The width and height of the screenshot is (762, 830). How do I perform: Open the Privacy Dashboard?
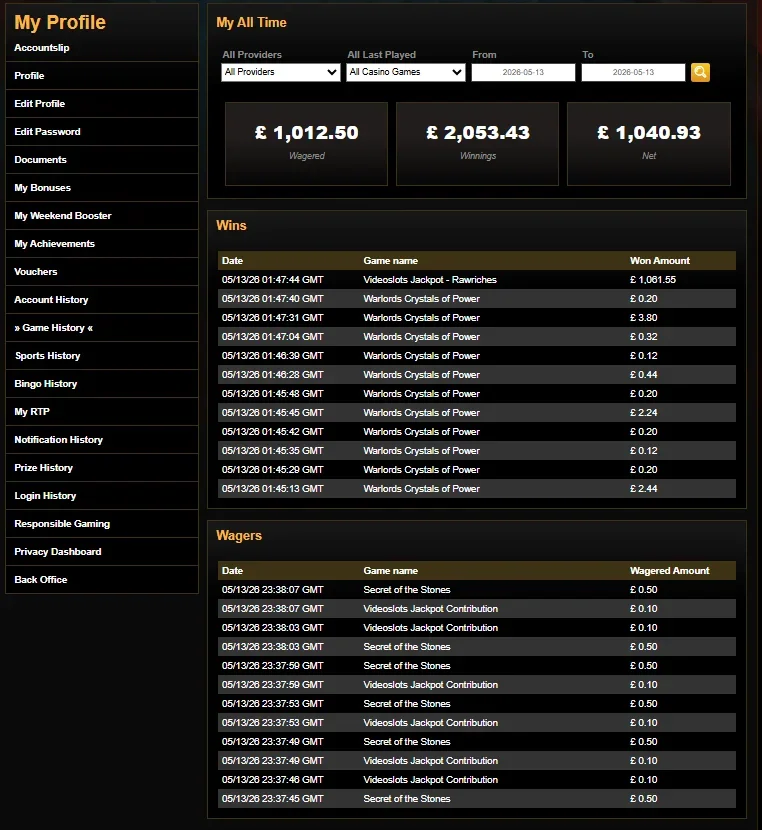point(102,552)
